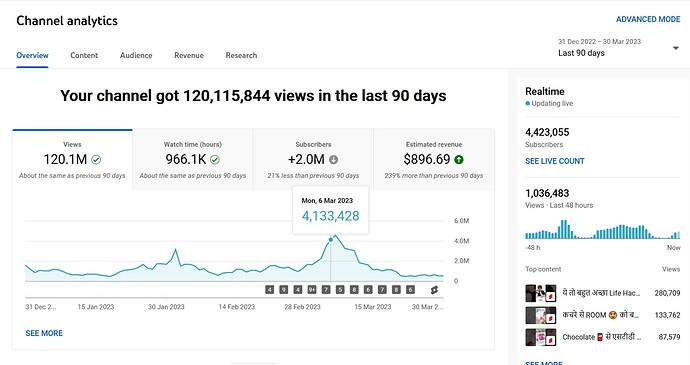Click the 'Chocolate' top content title
Screen dimensions: 690x365
click(602, 337)
